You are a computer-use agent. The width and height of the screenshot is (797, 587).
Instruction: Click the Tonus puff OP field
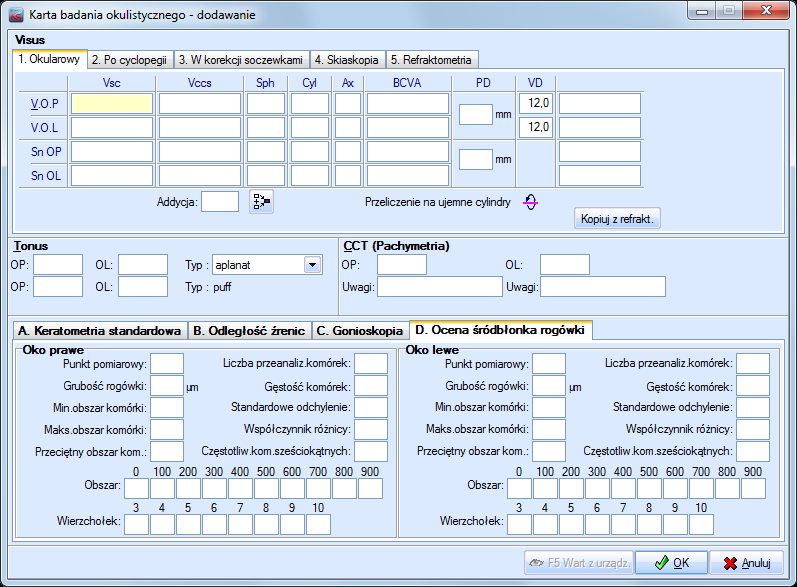pyautogui.click(x=58, y=287)
